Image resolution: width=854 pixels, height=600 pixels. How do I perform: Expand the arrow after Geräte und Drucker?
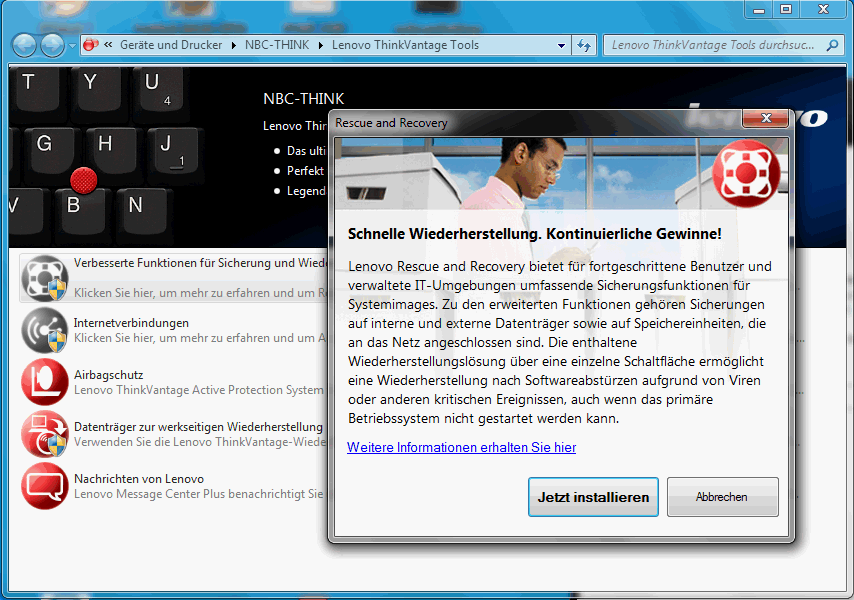pos(234,45)
